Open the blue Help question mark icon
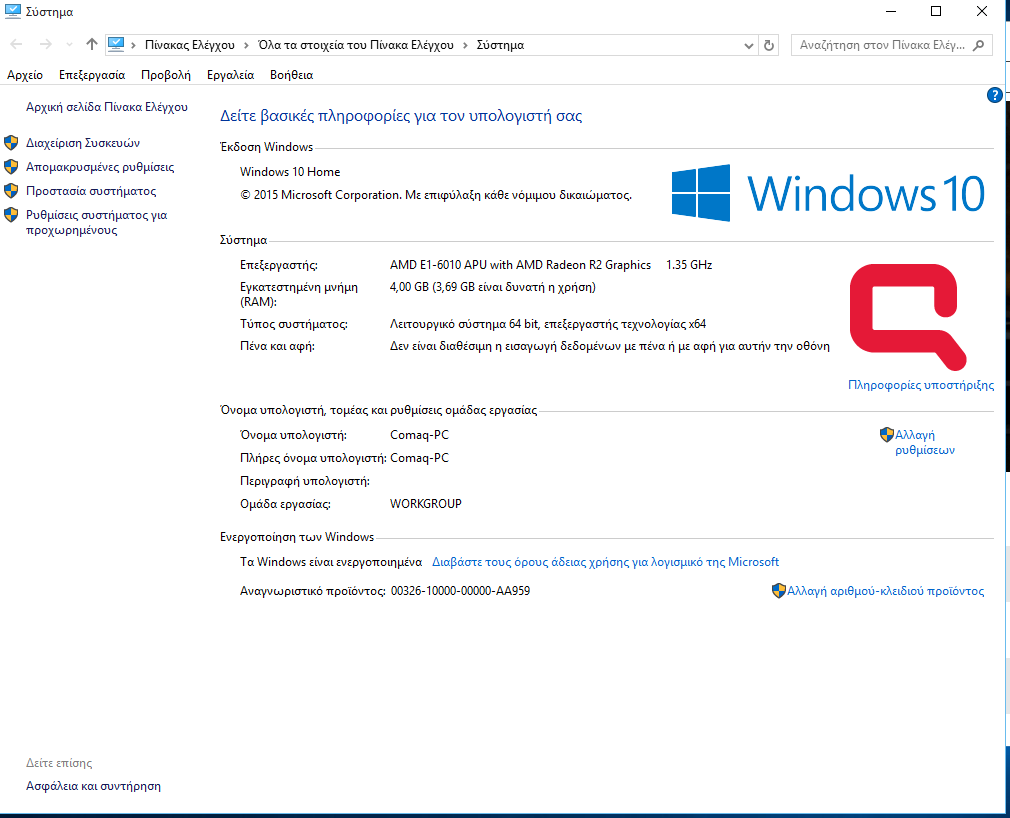Screen dimensions: 1010x818 pos(994,95)
